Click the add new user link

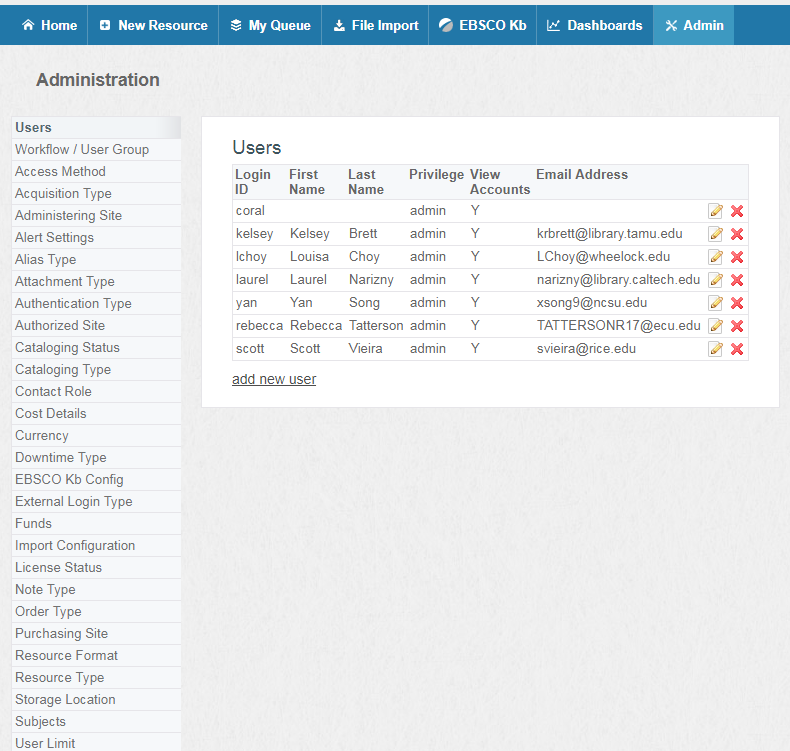point(274,379)
